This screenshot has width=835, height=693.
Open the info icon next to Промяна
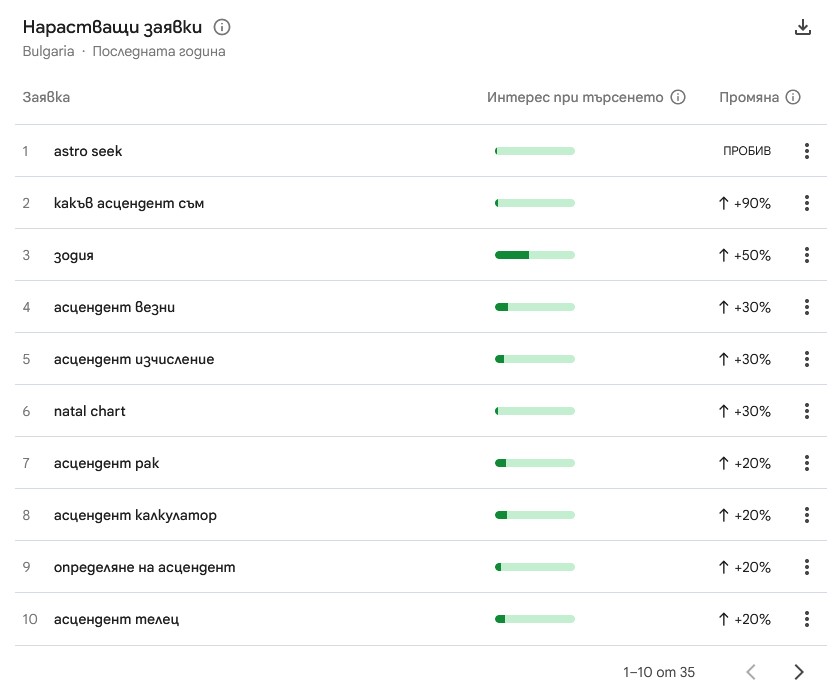pyautogui.click(x=793, y=97)
